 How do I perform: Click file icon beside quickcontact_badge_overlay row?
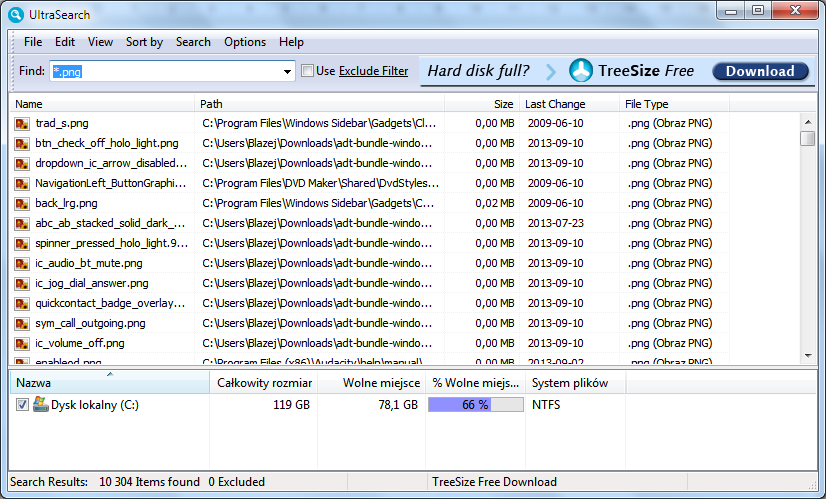click(22, 304)
